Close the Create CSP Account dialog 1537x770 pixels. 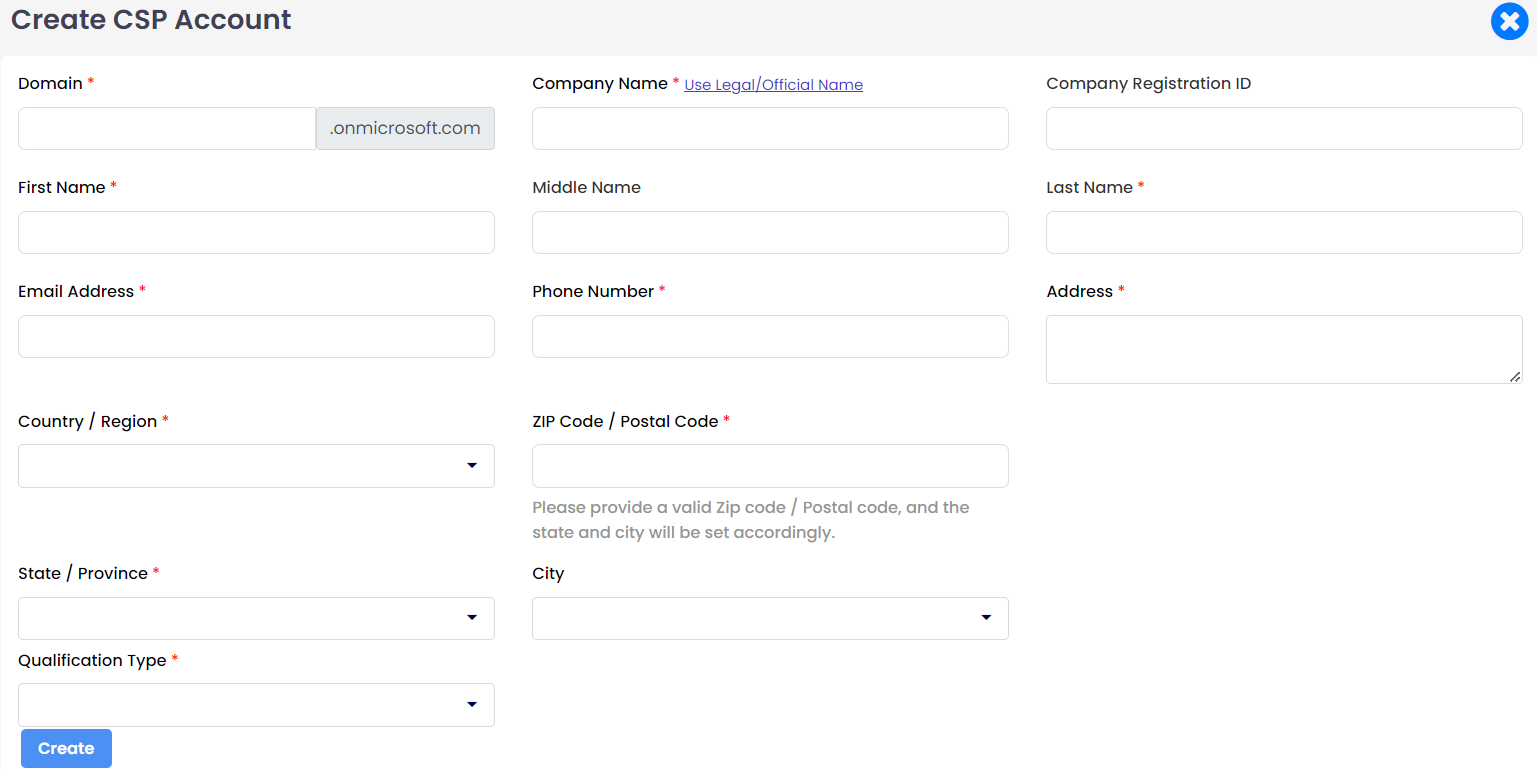pos(1509,22)
